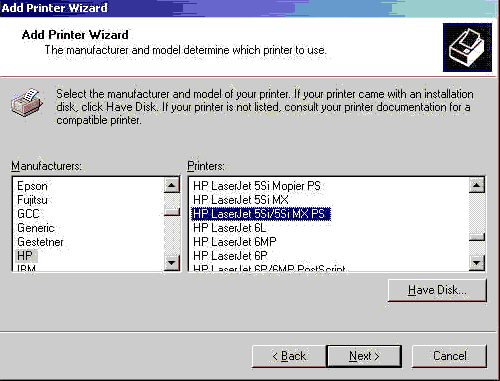Cancel the Add Printer Wizard

point(449,356)
